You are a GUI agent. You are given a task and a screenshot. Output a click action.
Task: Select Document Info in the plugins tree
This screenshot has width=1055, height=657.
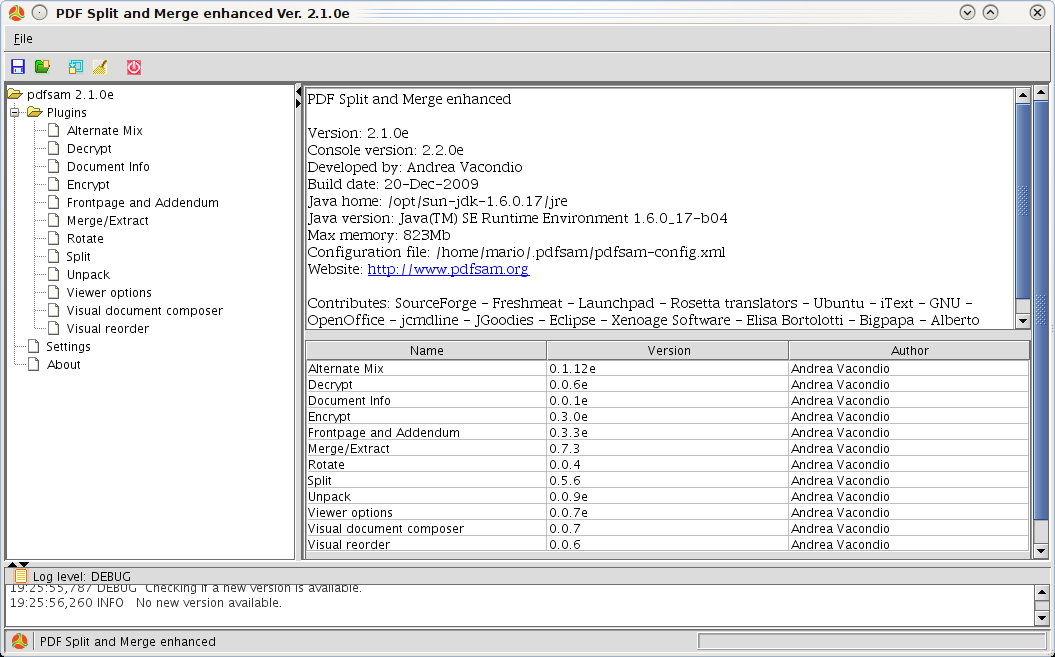click(x=108, y=166)
